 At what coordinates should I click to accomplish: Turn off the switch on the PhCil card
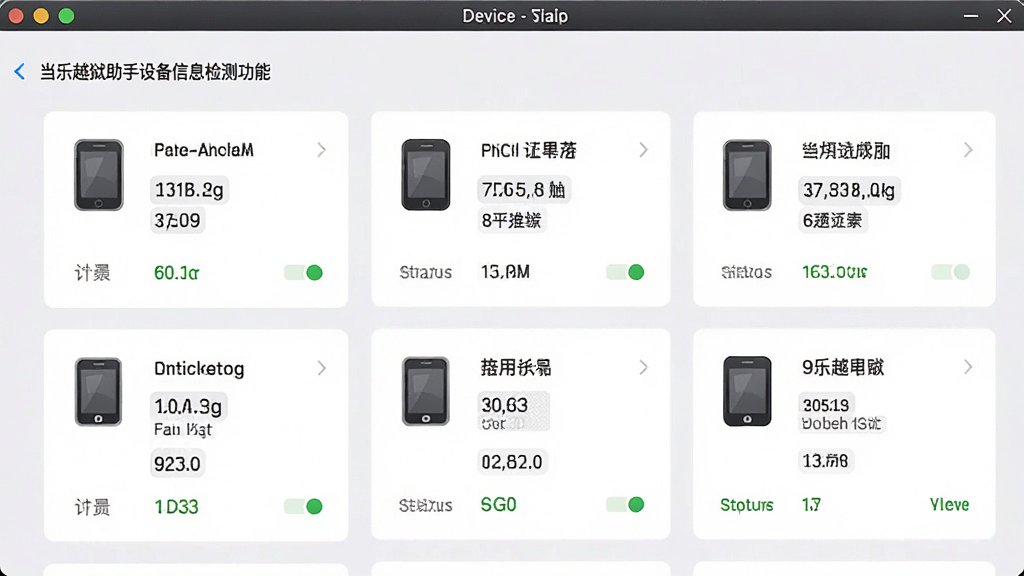pos(625,272)
